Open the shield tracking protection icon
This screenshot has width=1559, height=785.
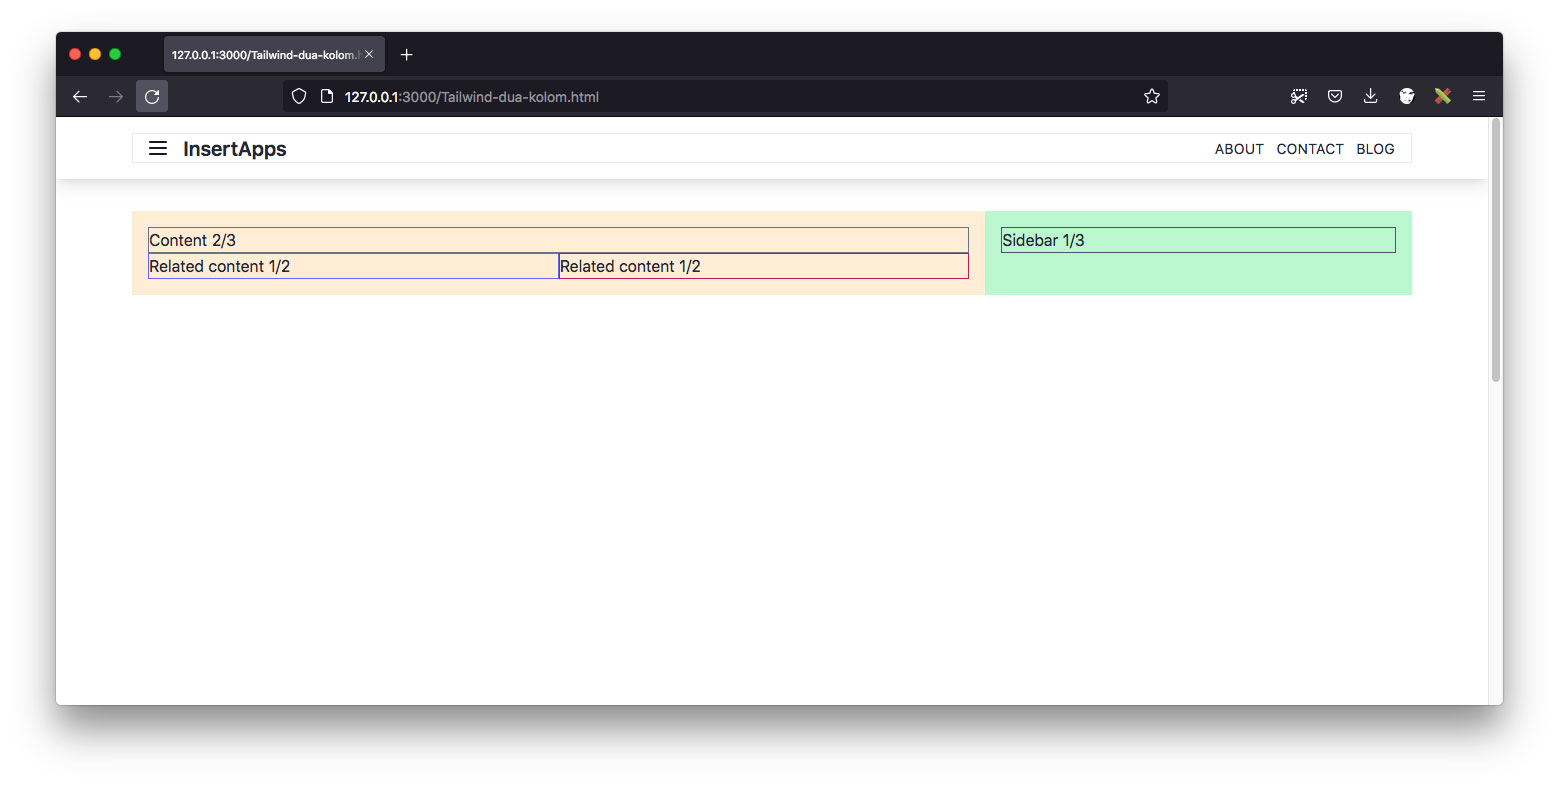pos(299,97)
